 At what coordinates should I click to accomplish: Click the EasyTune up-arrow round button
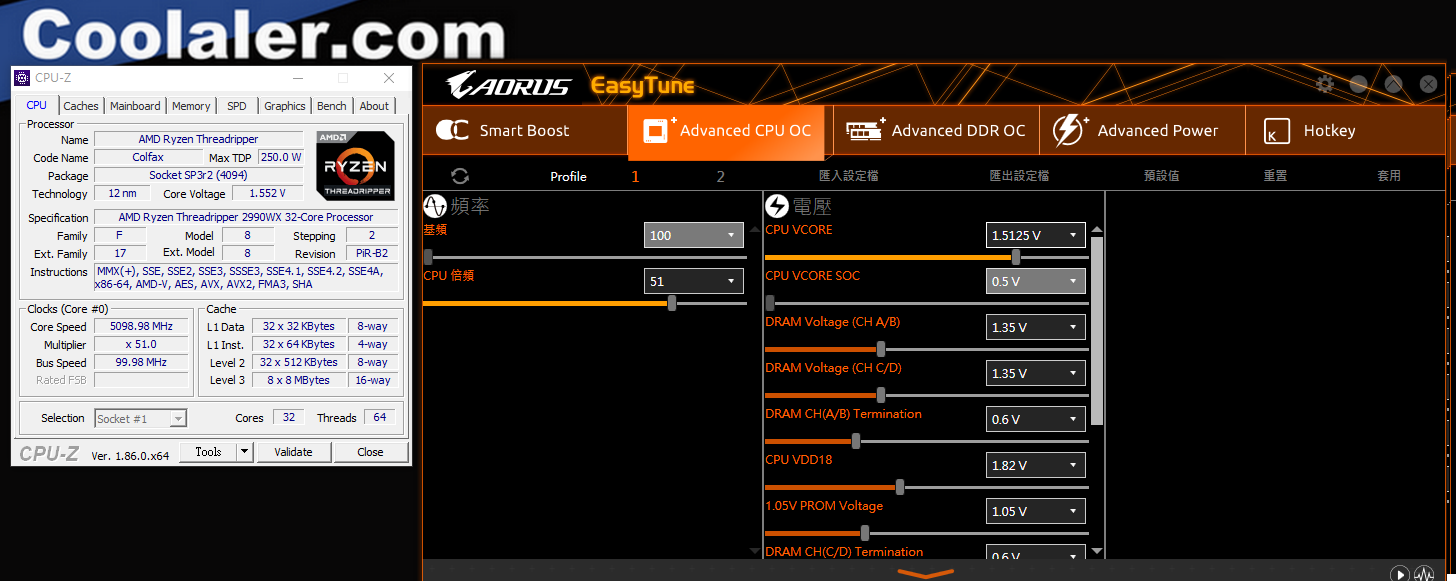pos(1393,85)
